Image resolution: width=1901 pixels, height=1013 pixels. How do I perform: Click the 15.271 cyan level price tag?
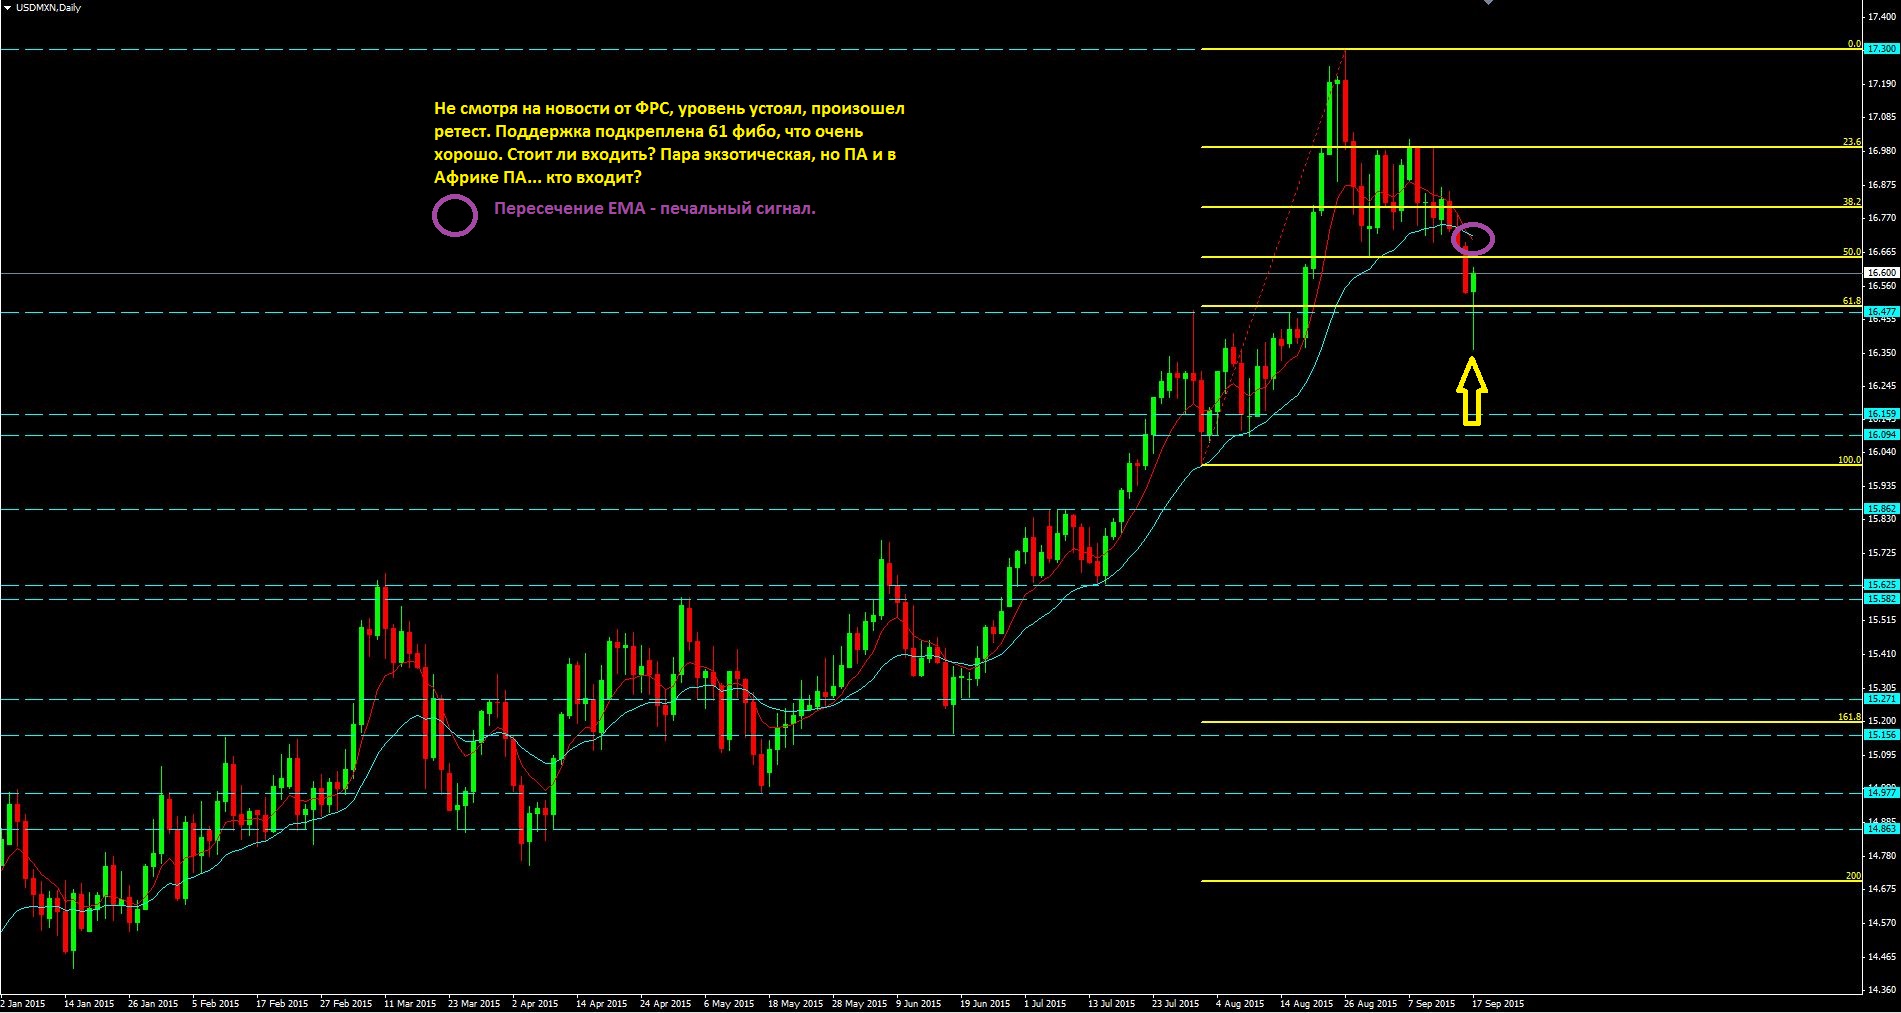tap(1881, 699)
